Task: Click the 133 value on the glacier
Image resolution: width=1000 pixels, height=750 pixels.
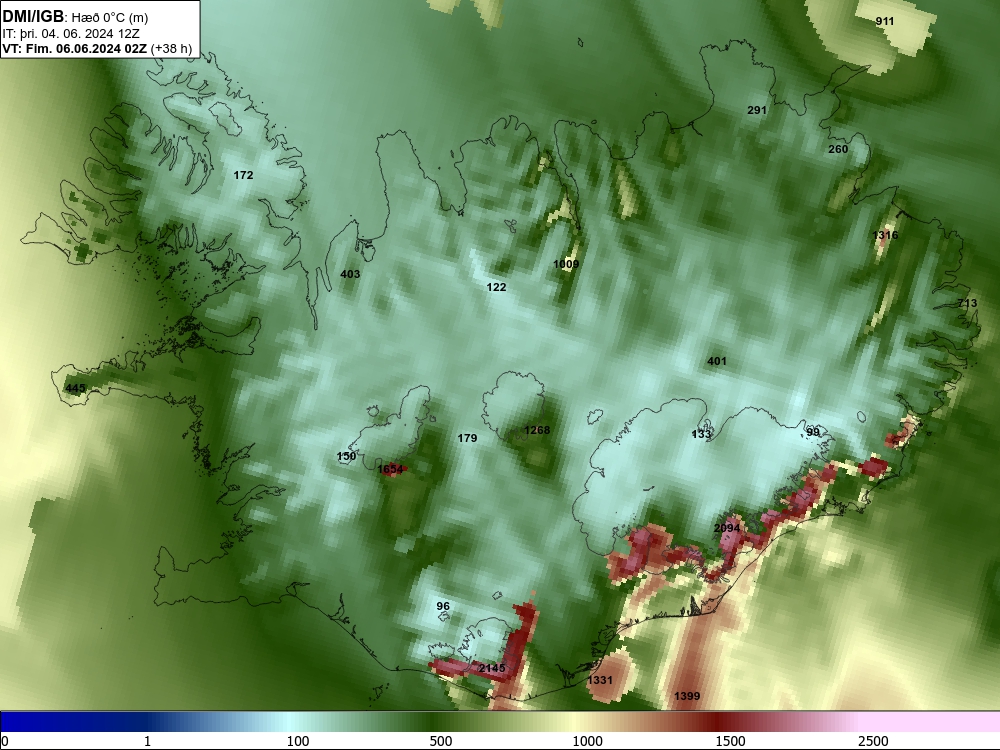Action: [701, 434]
